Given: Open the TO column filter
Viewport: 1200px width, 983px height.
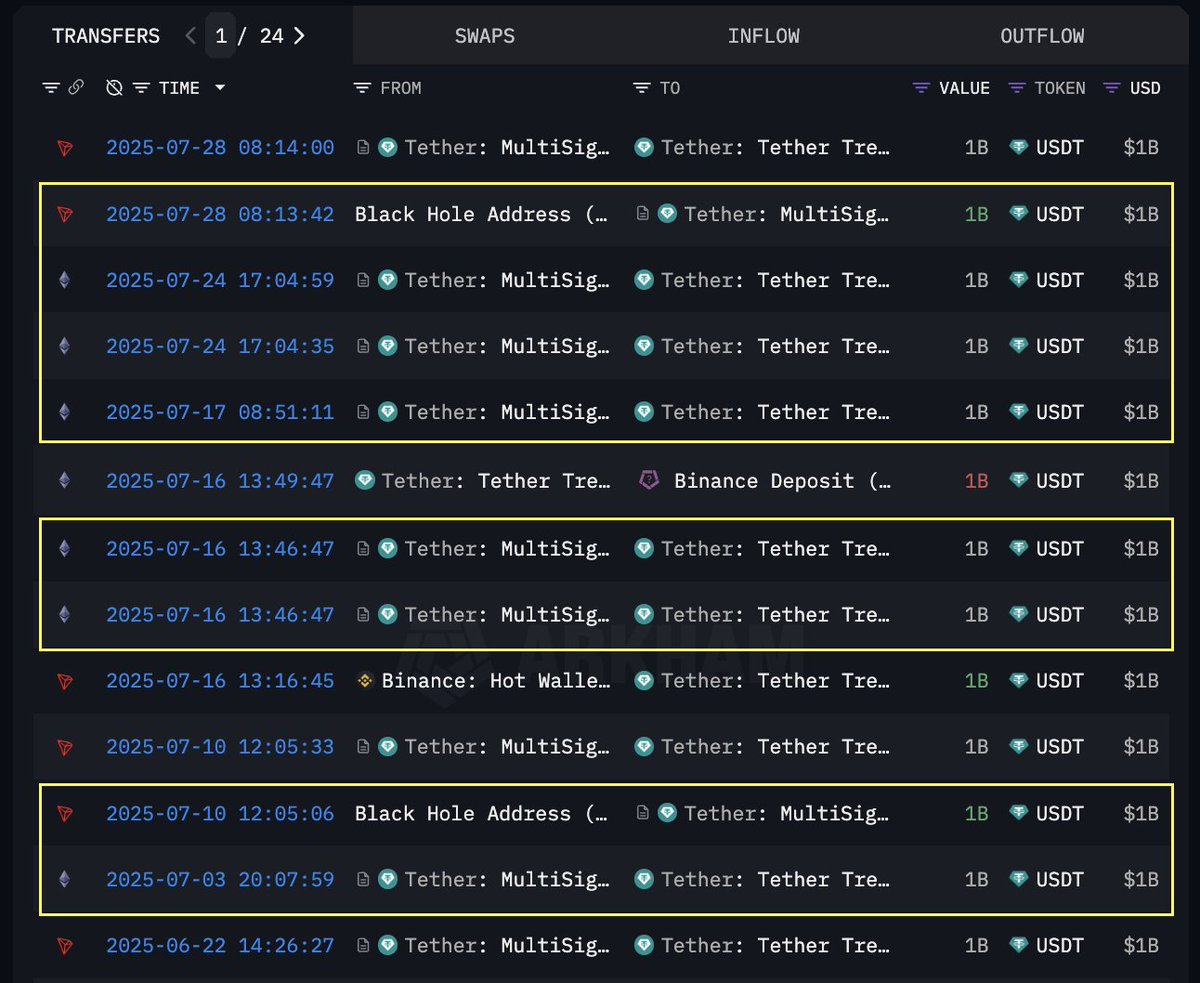Looking at the screenshot, I should 642,88.
